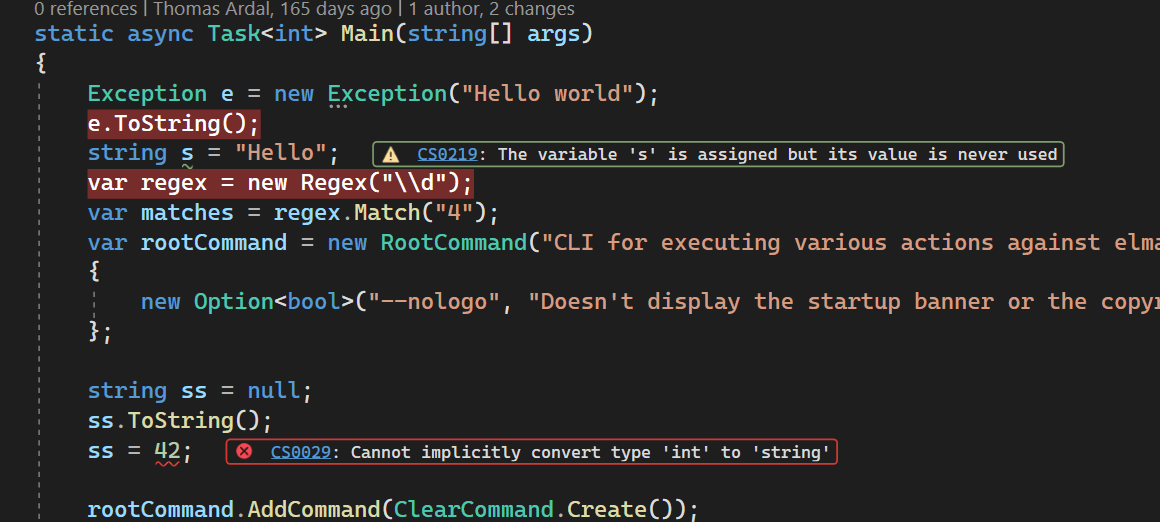Click 'Task<int>' return type

267,34
